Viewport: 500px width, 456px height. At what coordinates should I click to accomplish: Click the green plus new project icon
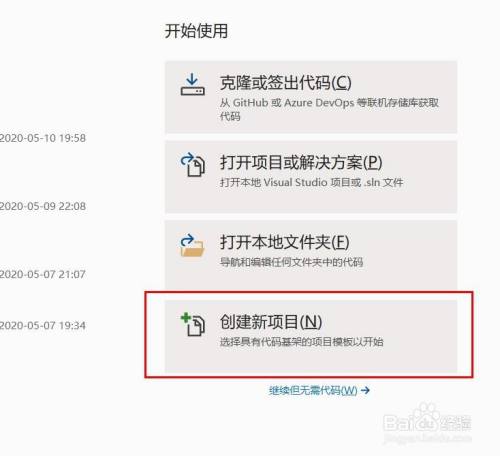click(193, 324)
